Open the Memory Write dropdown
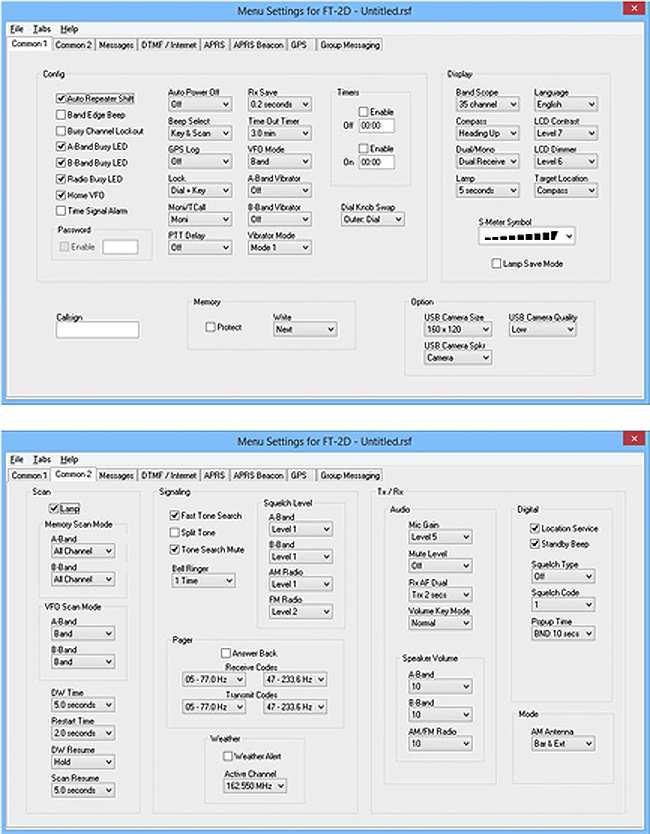 point(305,329)
